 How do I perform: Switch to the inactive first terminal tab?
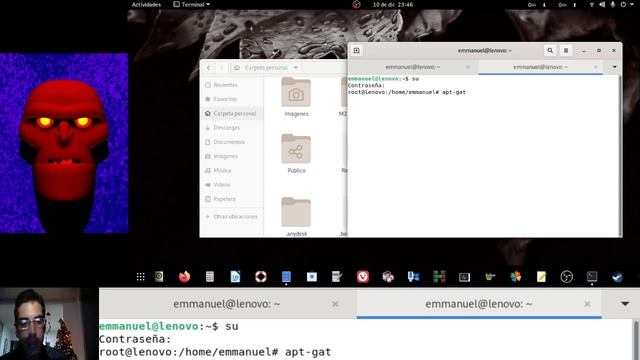coord(412,67)
